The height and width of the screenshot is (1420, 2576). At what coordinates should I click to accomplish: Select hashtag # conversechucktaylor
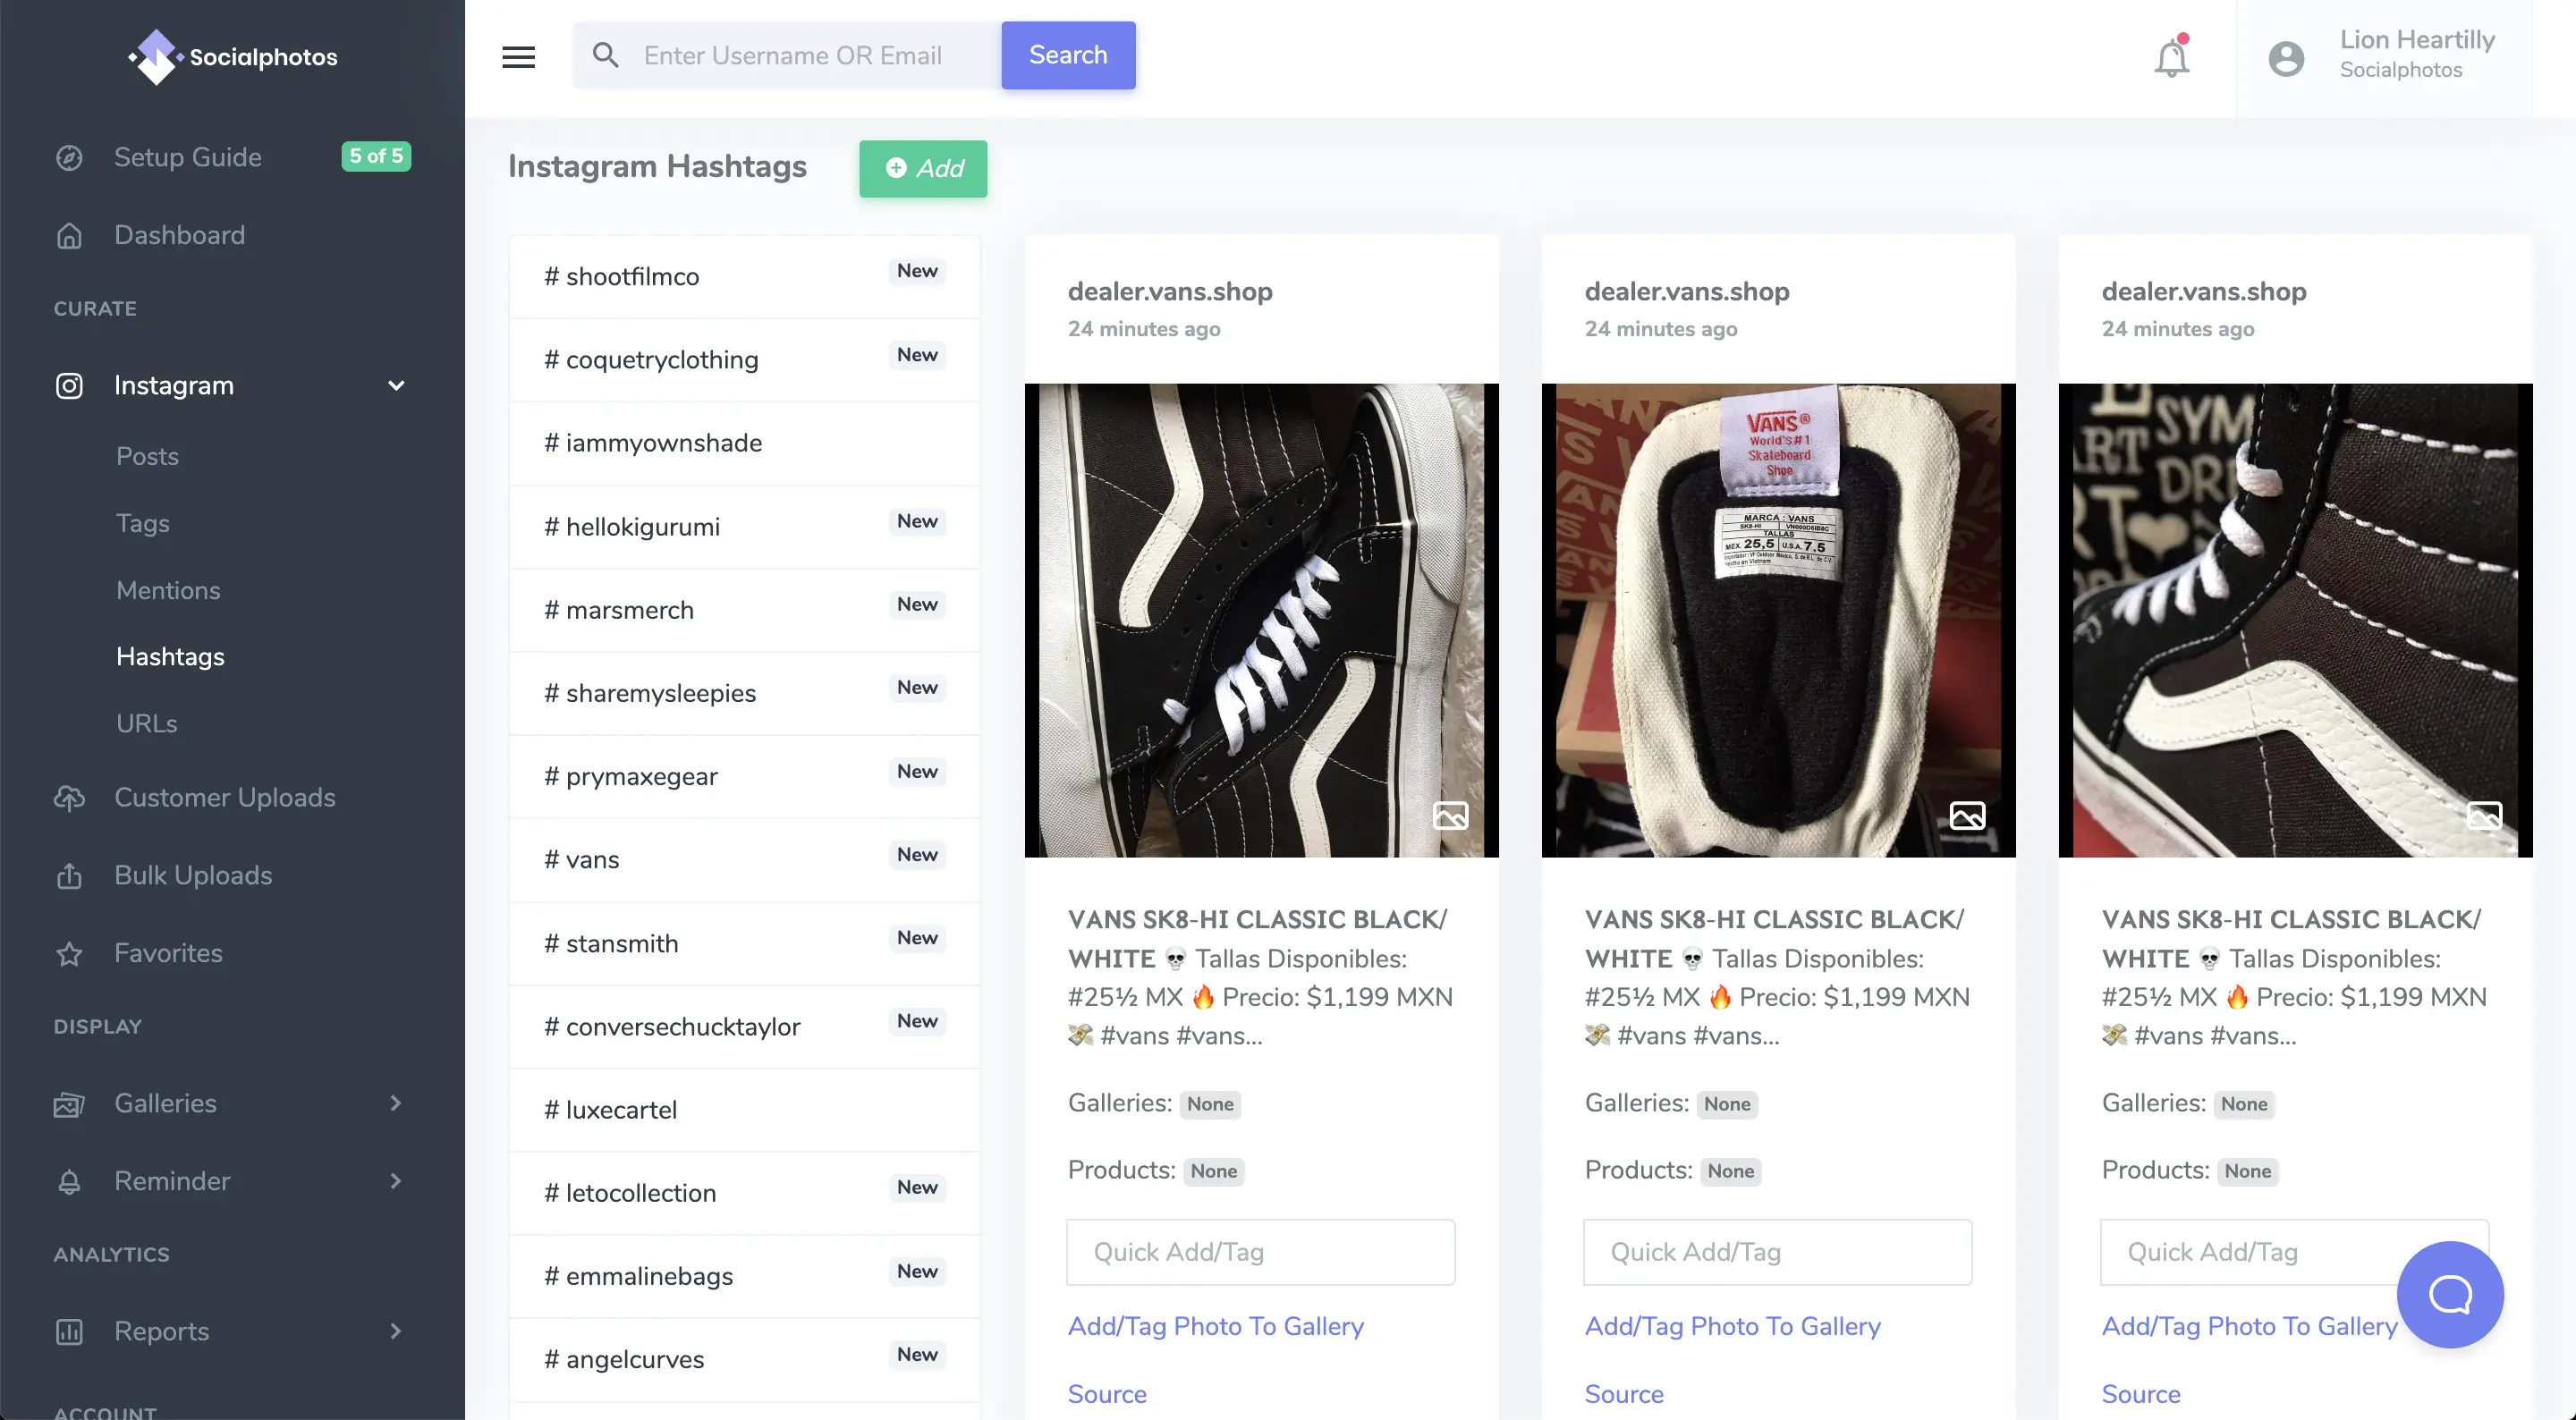[x=745, y=1027]
